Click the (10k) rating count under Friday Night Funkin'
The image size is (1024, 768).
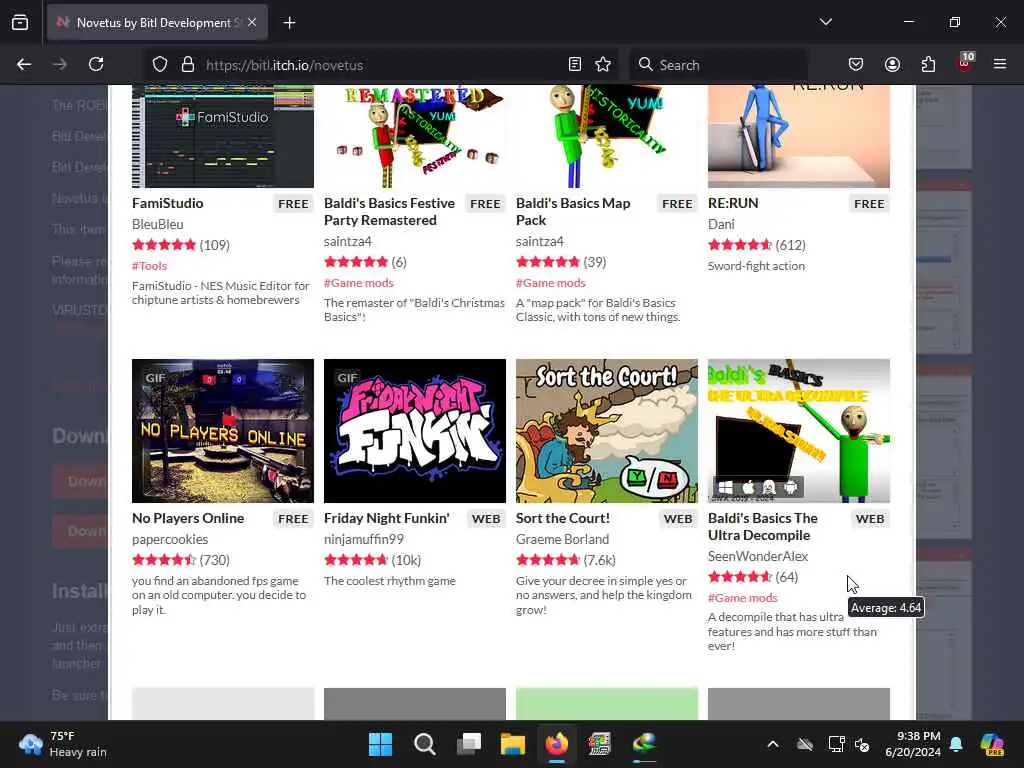(x=406, y=560)
